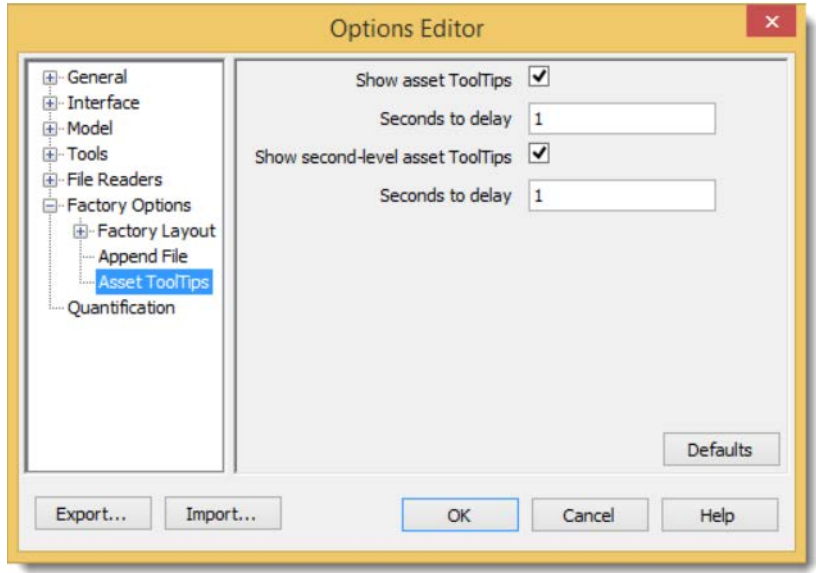The height and width of the screenshot is (573, 816).
Task: Toggle Show second-level asset ToolTips checkbox
Action: (540, 154)
